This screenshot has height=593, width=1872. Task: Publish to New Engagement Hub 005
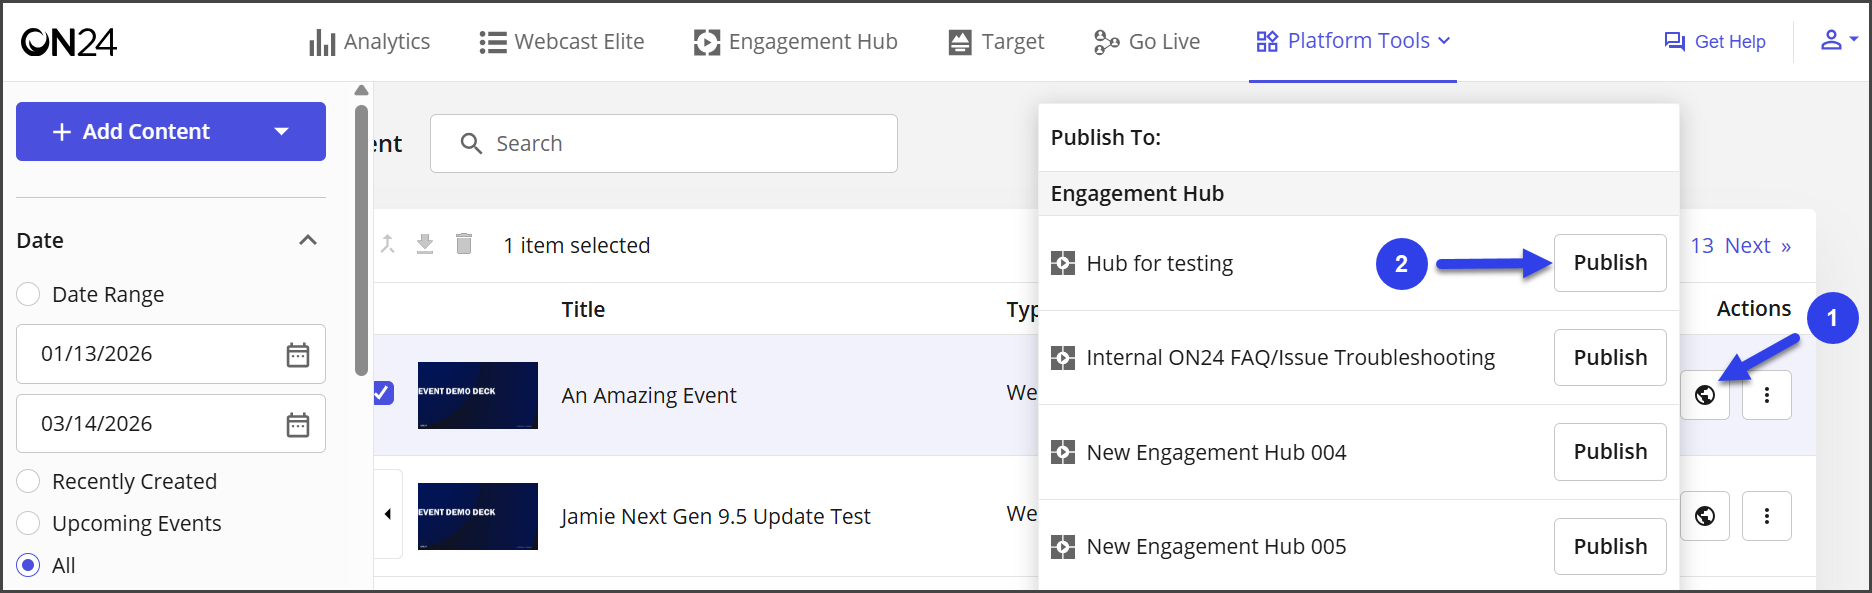pyautogui.click(x=1610, y=546)
